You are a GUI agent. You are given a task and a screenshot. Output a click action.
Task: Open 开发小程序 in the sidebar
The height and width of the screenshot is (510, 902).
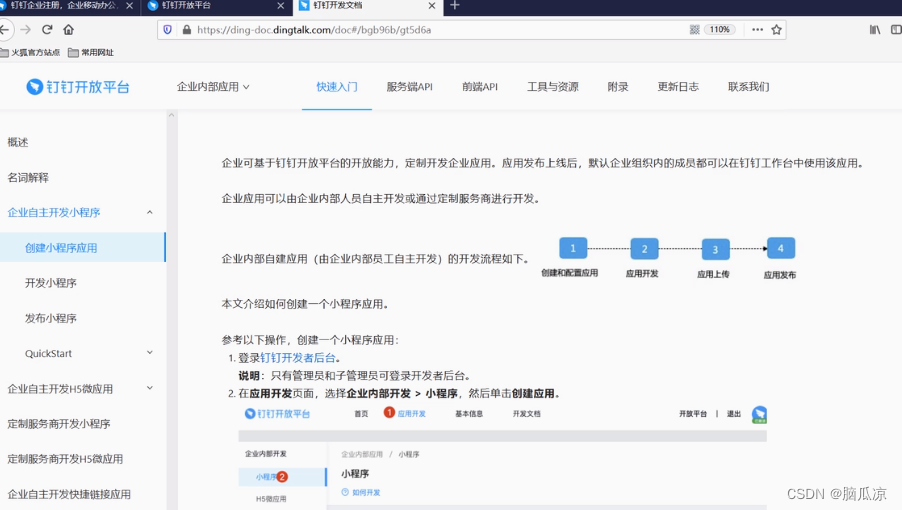tap(51, 283)
